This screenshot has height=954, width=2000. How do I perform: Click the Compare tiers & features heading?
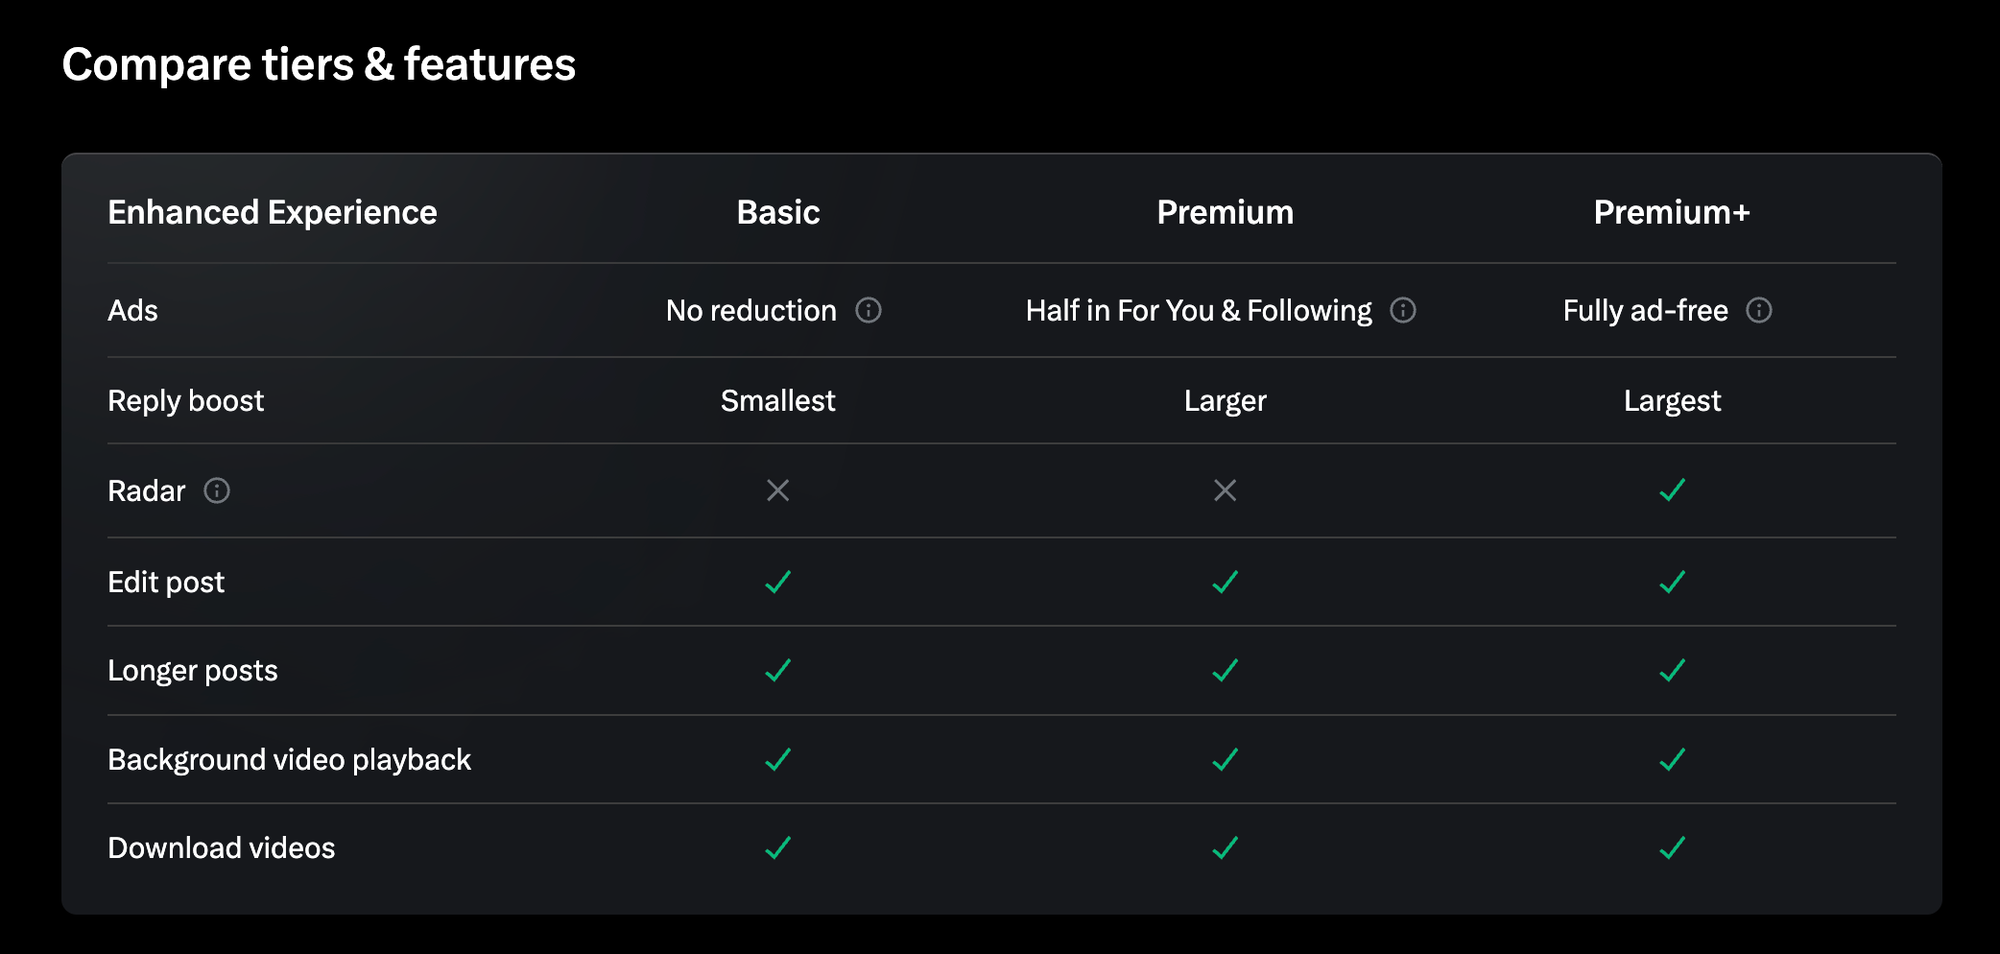pos(319,65)
